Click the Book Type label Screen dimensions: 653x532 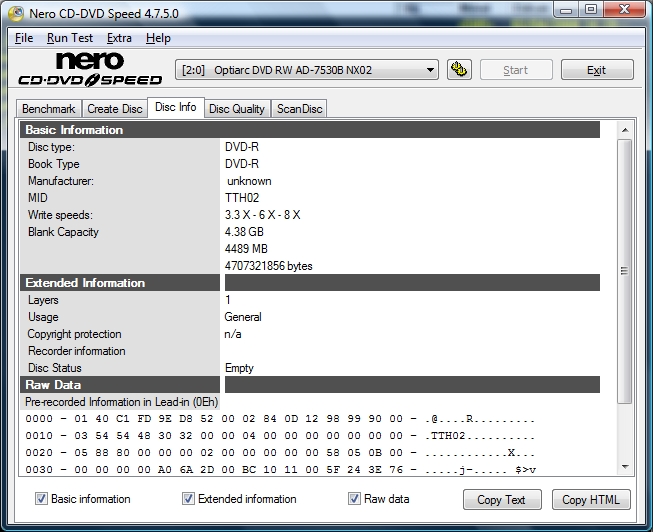coord(54,164)
